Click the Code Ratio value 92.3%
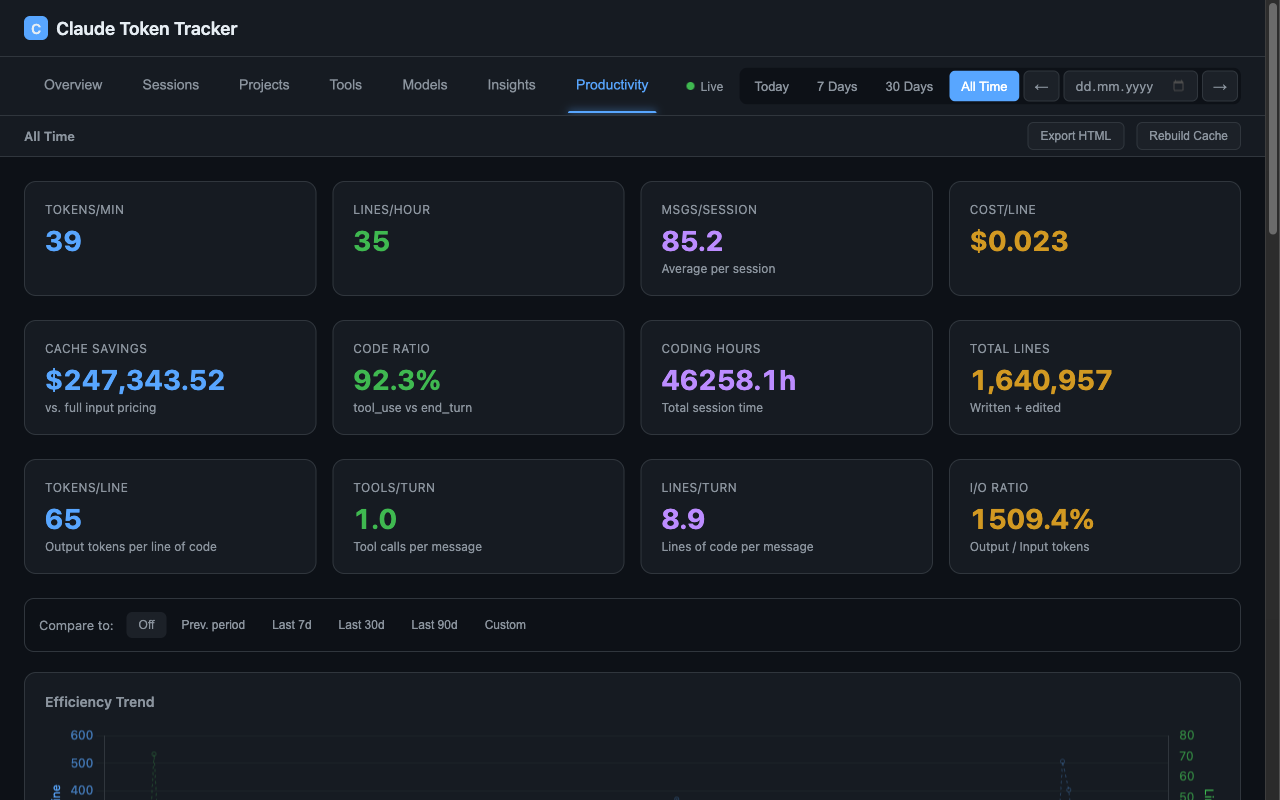This screenshot has width=1280, height=800. coord(397,380)
